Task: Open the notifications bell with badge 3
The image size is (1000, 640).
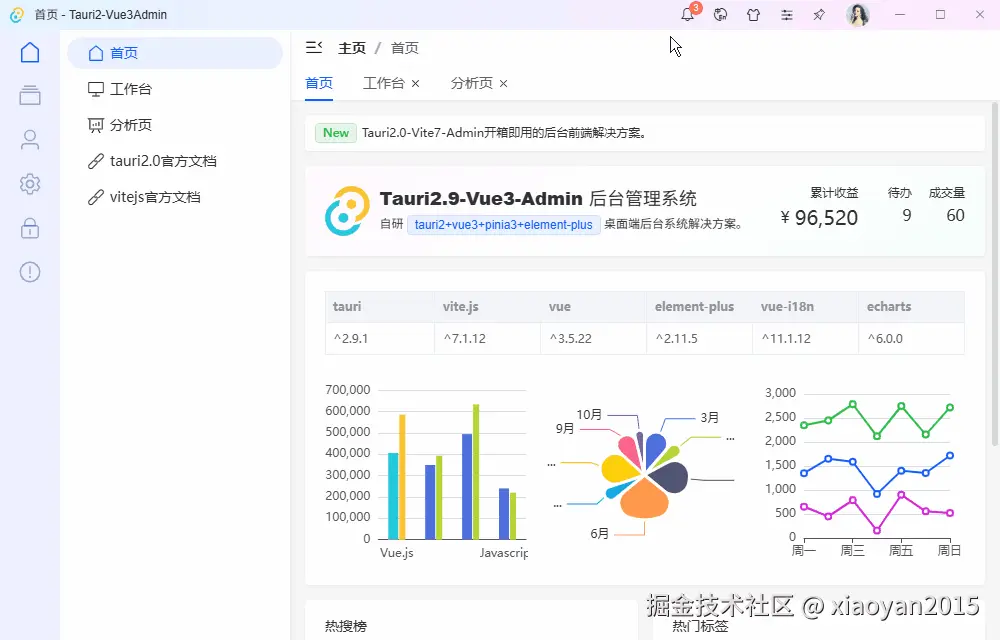Action: click(x=687, y=15)
